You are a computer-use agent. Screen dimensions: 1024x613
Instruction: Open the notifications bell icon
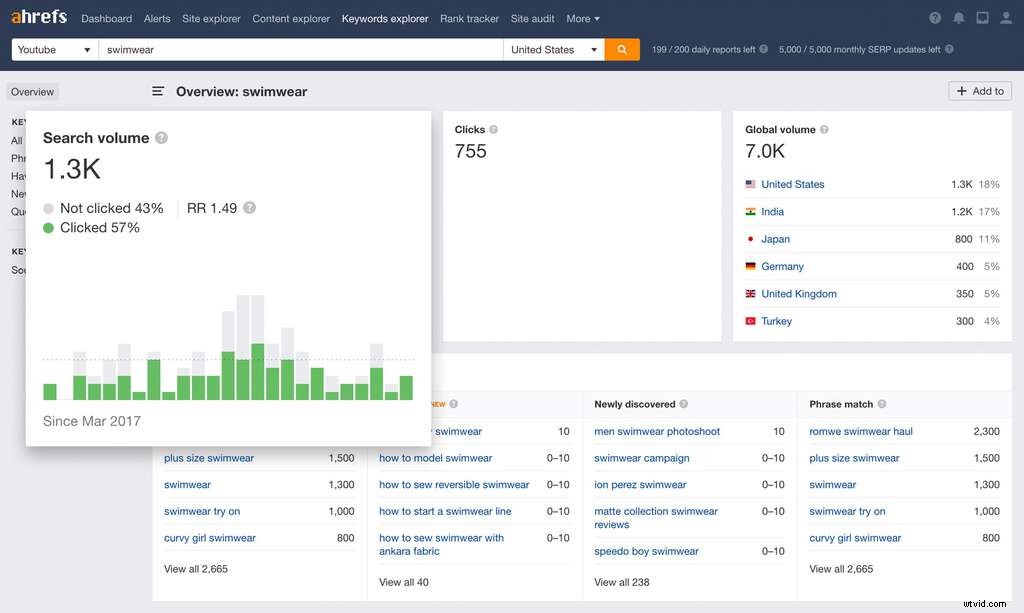[958, 17]
